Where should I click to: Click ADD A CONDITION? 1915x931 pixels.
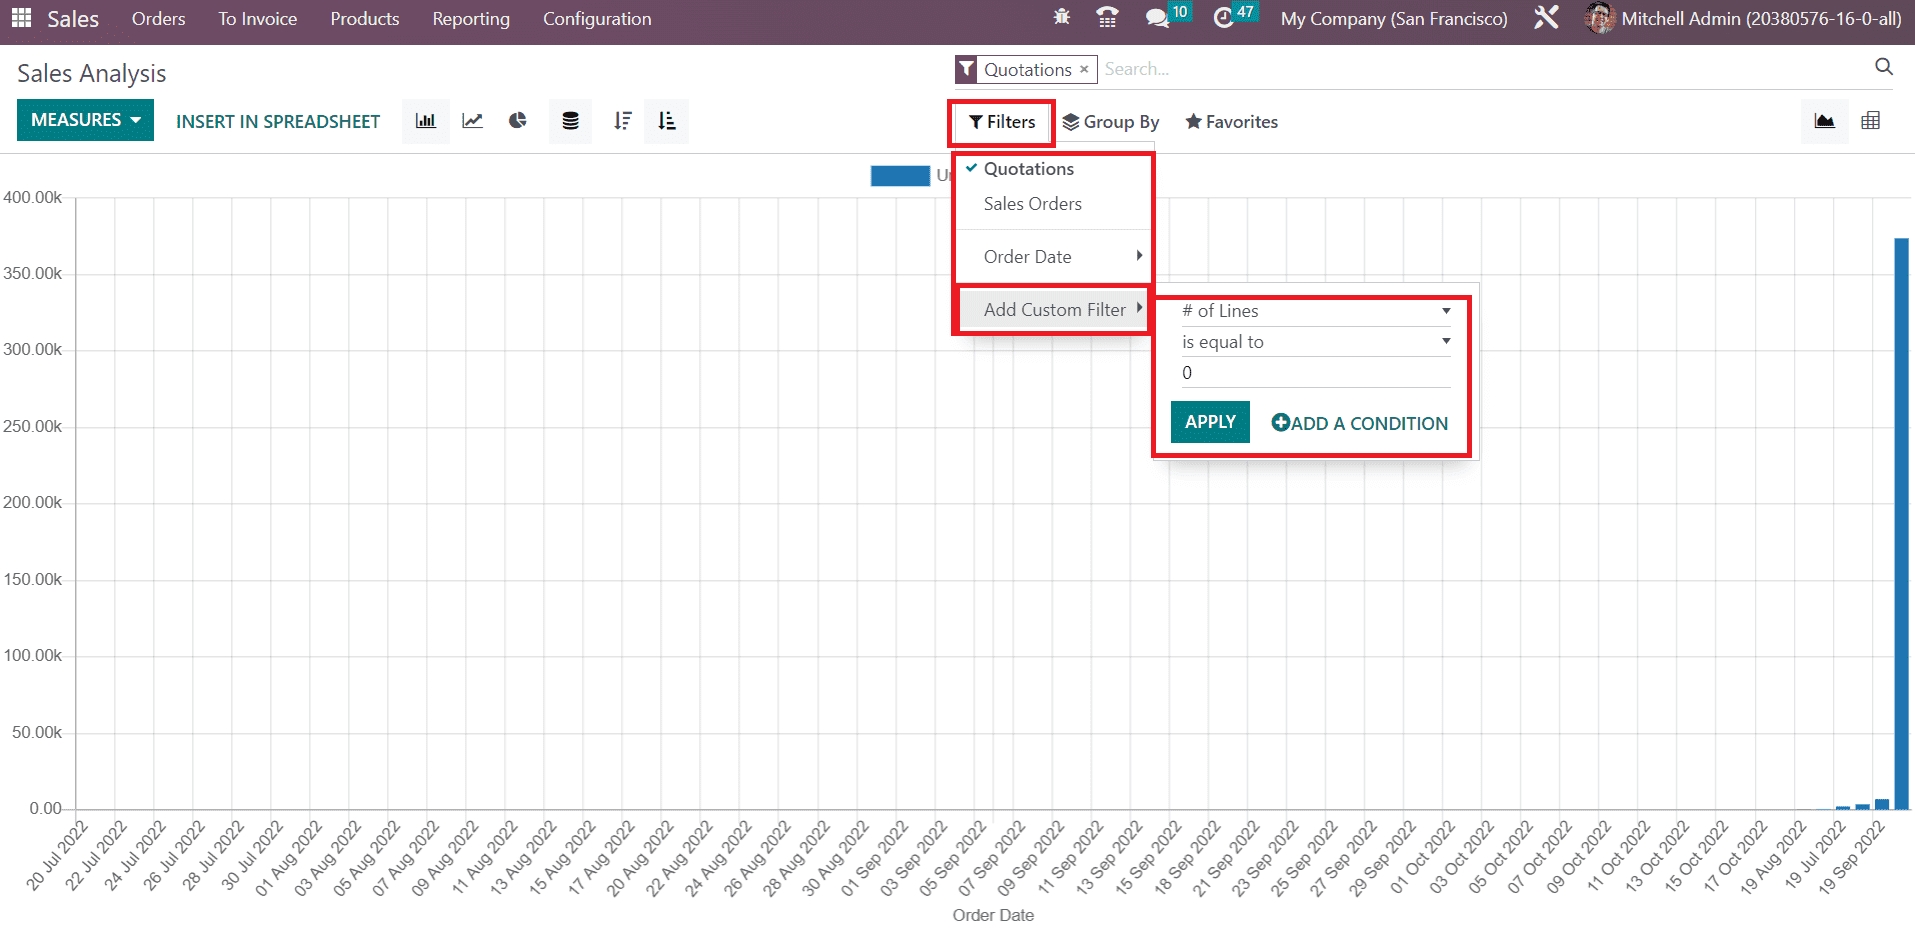point(1359,423)
